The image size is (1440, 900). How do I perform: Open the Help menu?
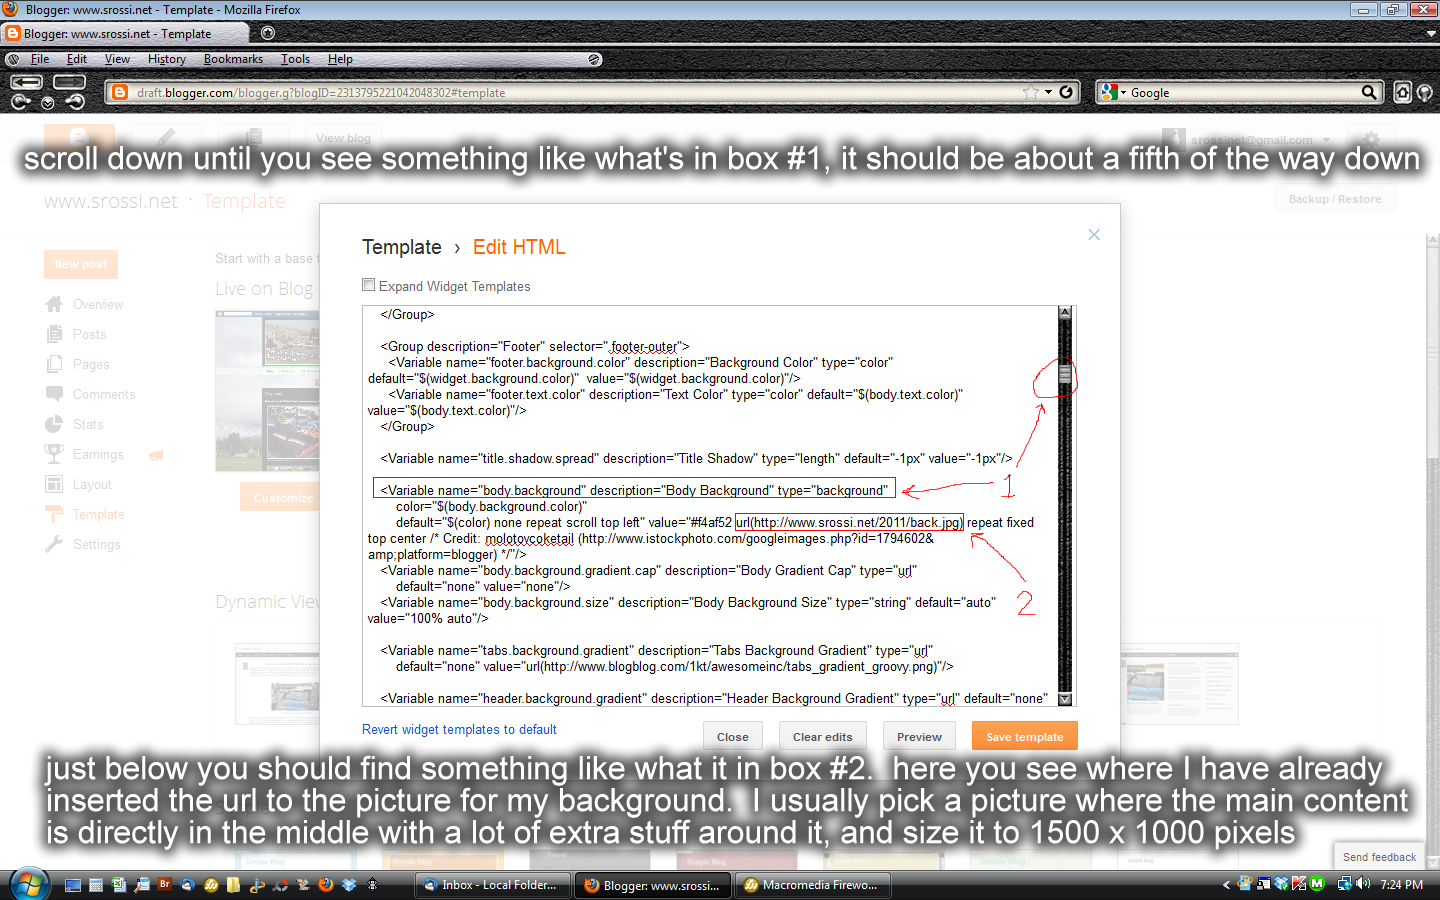[340, 59]
